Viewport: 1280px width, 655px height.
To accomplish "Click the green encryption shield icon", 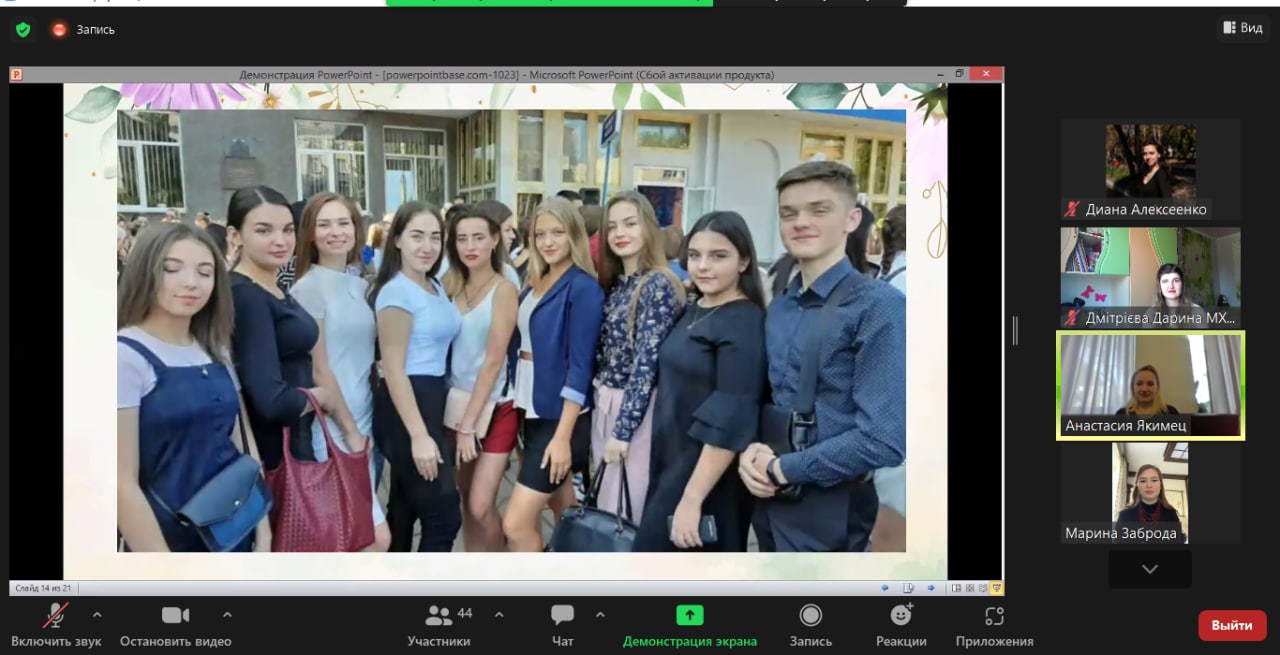I will tap(23, 29).
